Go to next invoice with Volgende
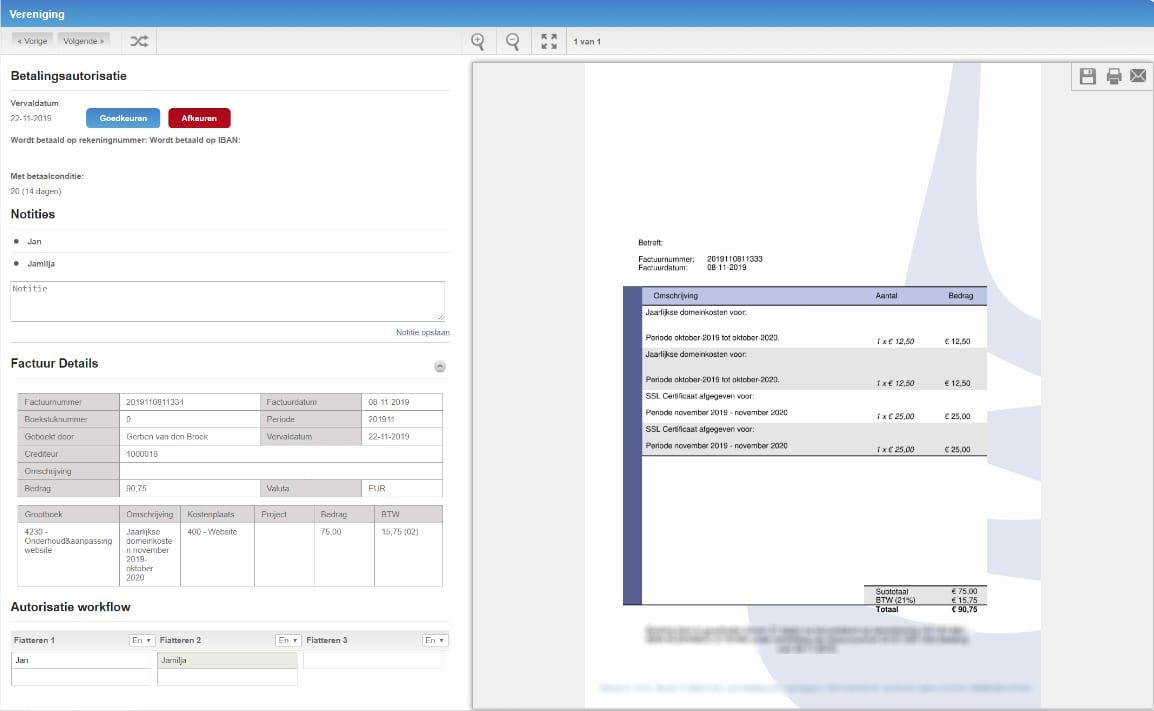 coord(83,41)
